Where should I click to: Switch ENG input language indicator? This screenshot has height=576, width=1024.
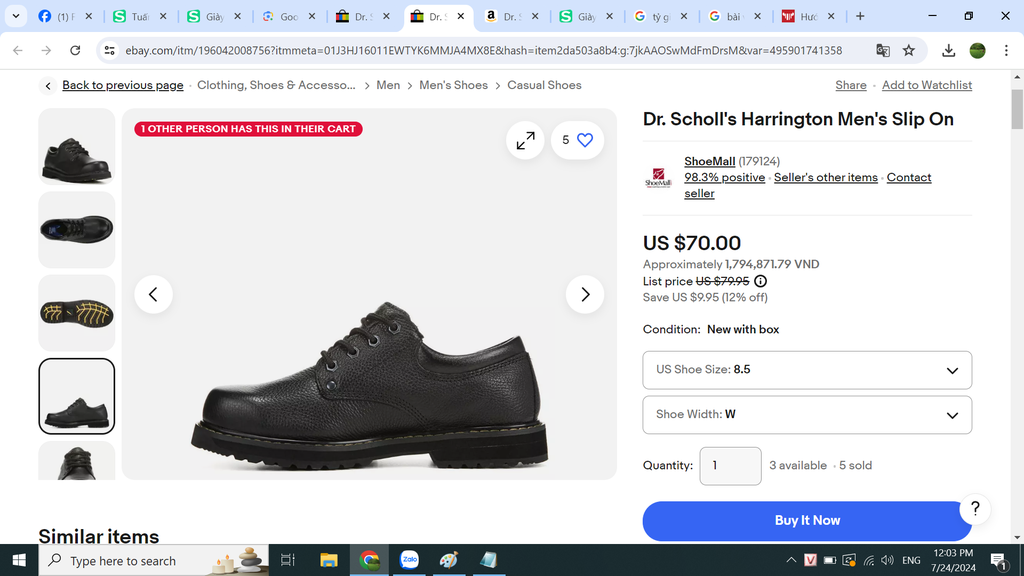(911, 560)
